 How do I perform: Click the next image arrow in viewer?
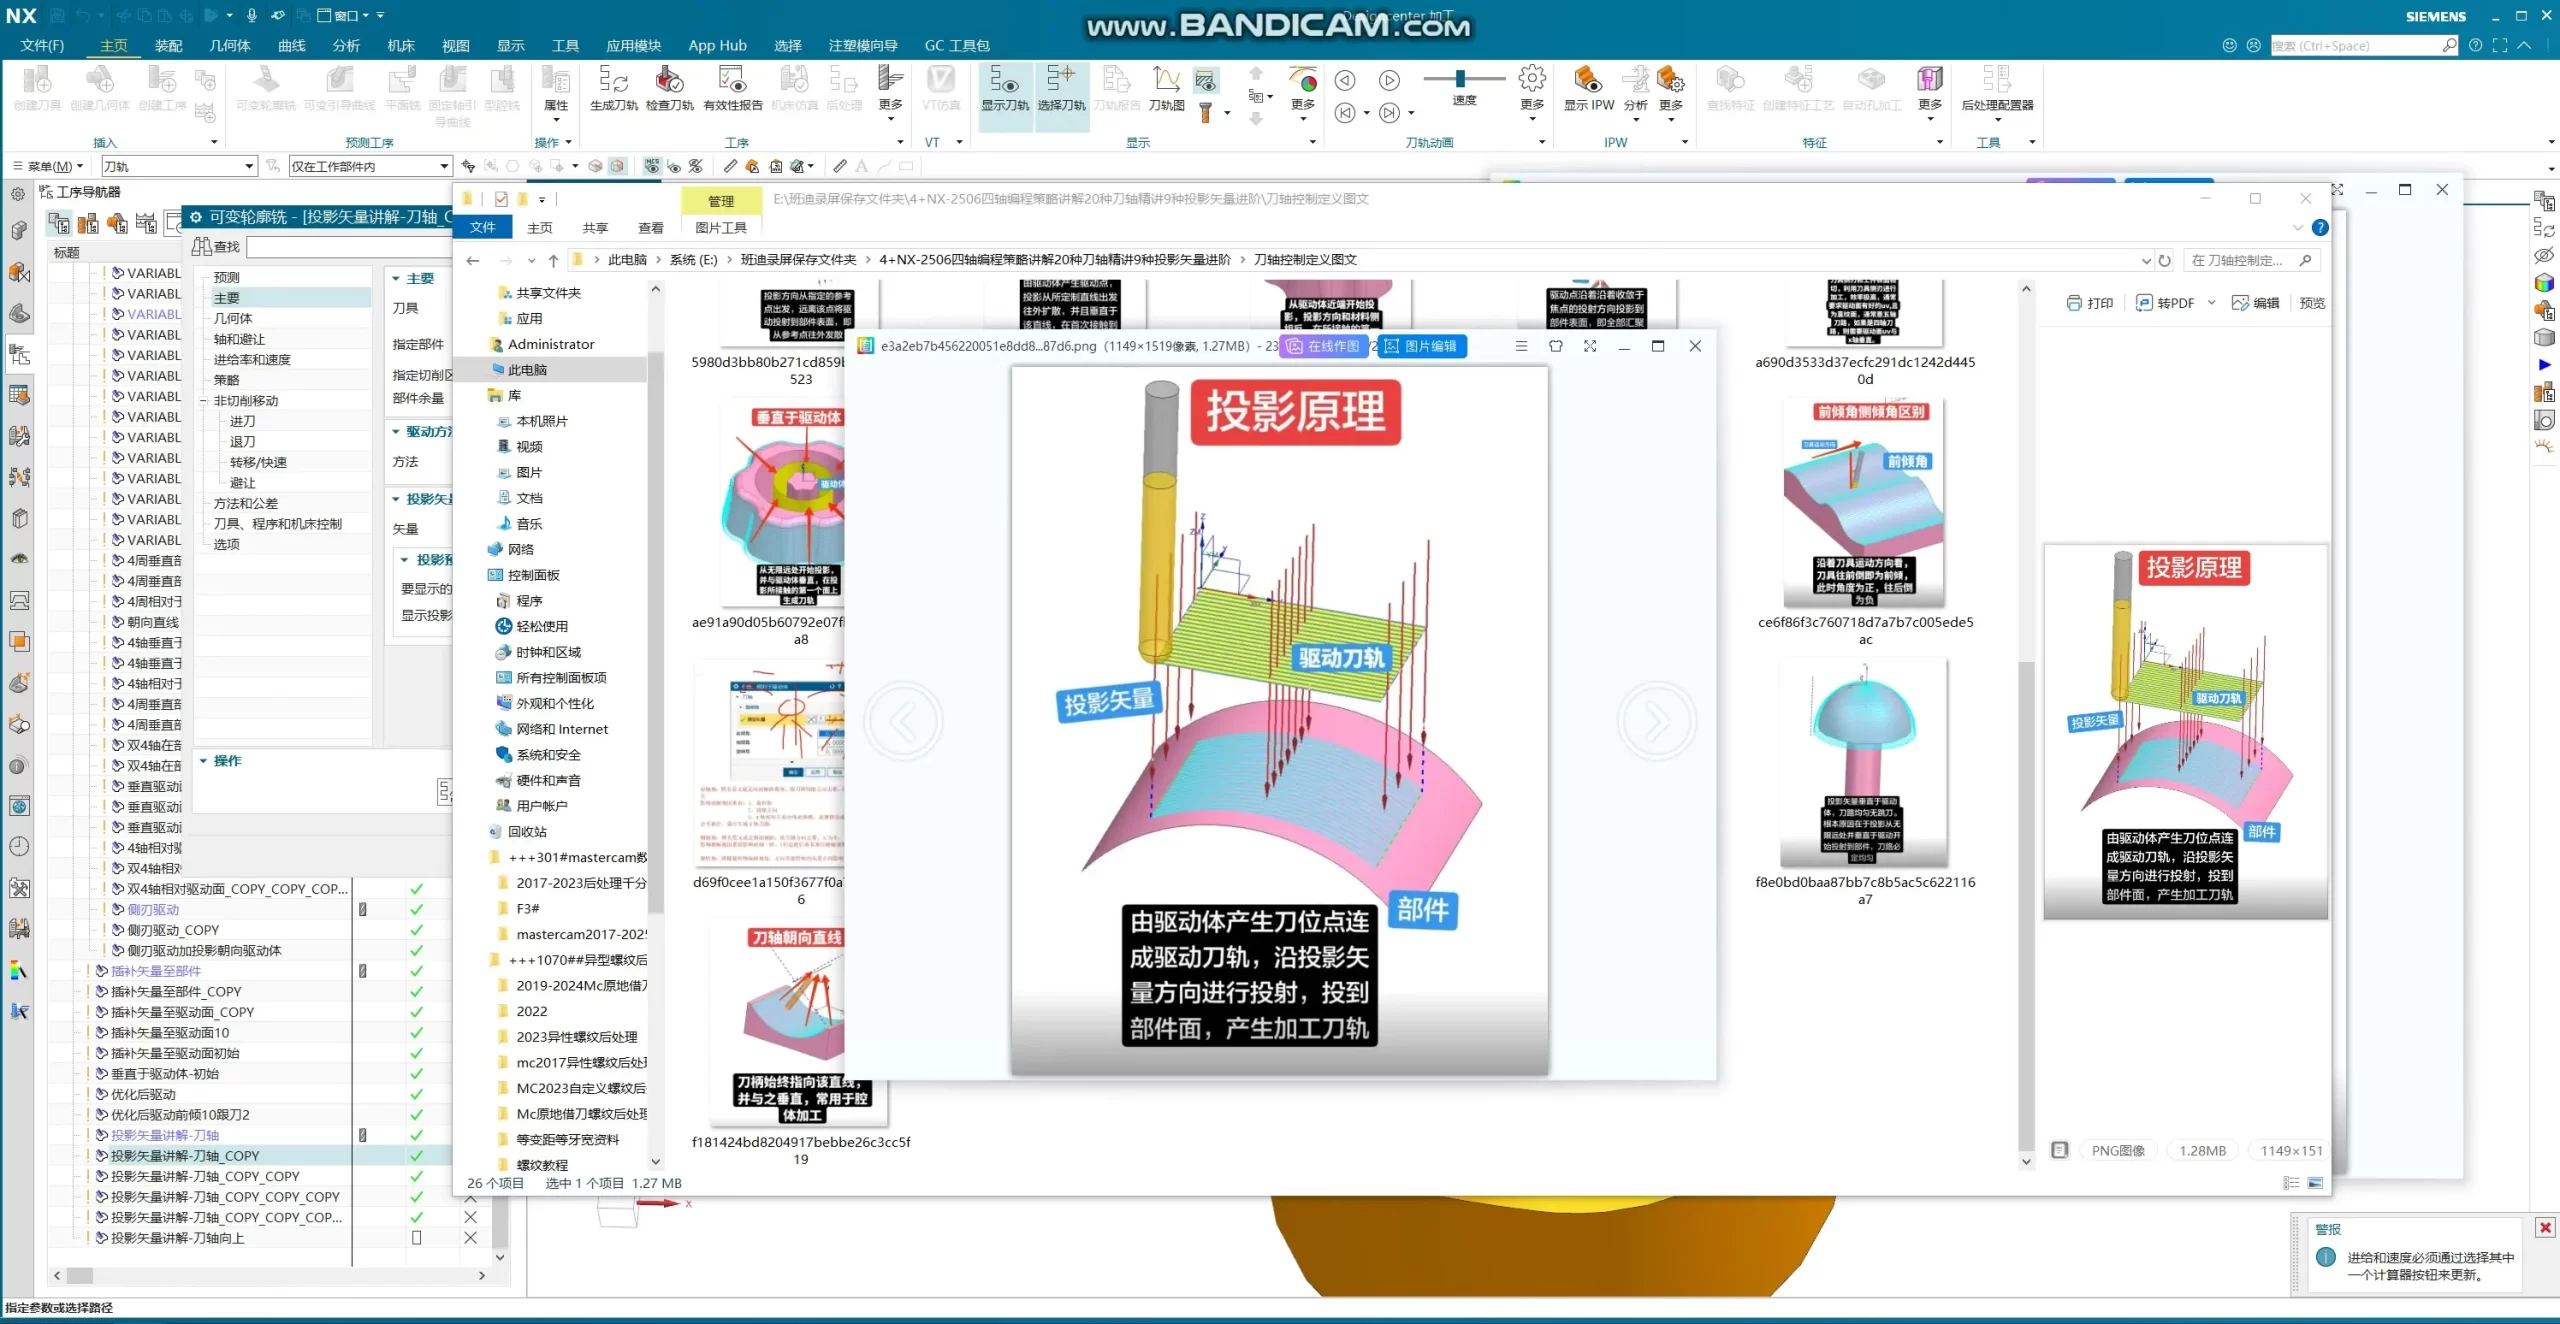[x=1656, y=721]
